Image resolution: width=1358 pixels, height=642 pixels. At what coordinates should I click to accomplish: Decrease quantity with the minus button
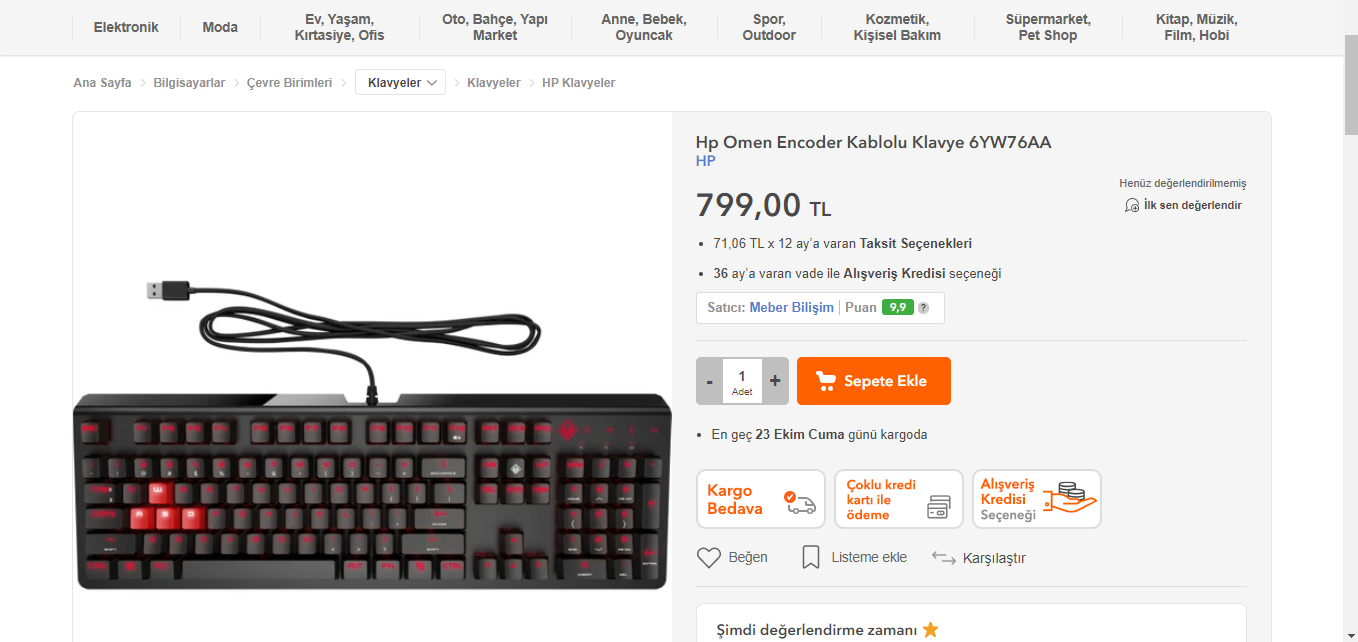click(x=710, y=381)
